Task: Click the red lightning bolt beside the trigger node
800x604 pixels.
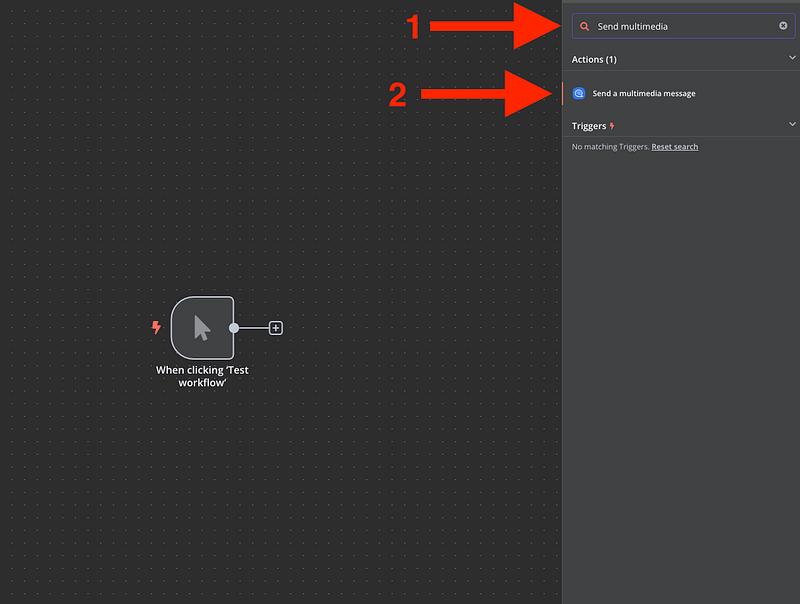Action: coord(156,327)
